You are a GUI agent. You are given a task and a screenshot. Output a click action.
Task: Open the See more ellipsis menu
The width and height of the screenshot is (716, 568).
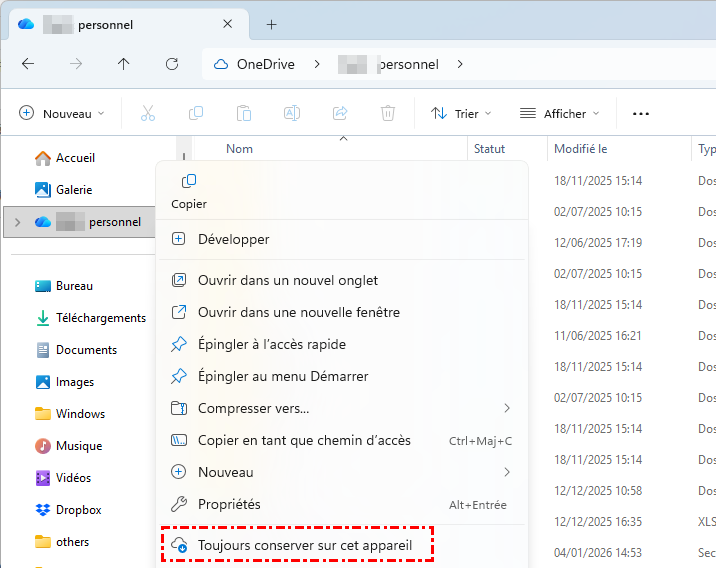(x=641, y=114)
